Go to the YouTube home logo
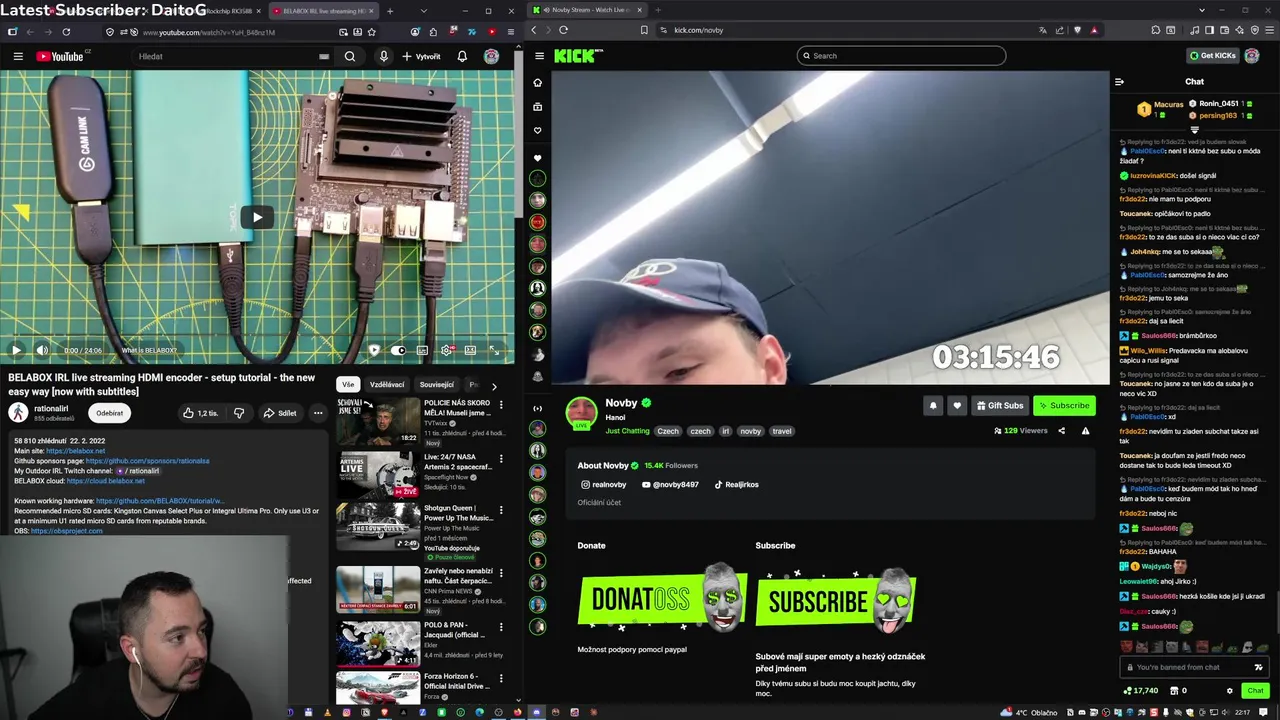Image resolution: width=1280 pixels, height=720 pixels. click(60, 56)
